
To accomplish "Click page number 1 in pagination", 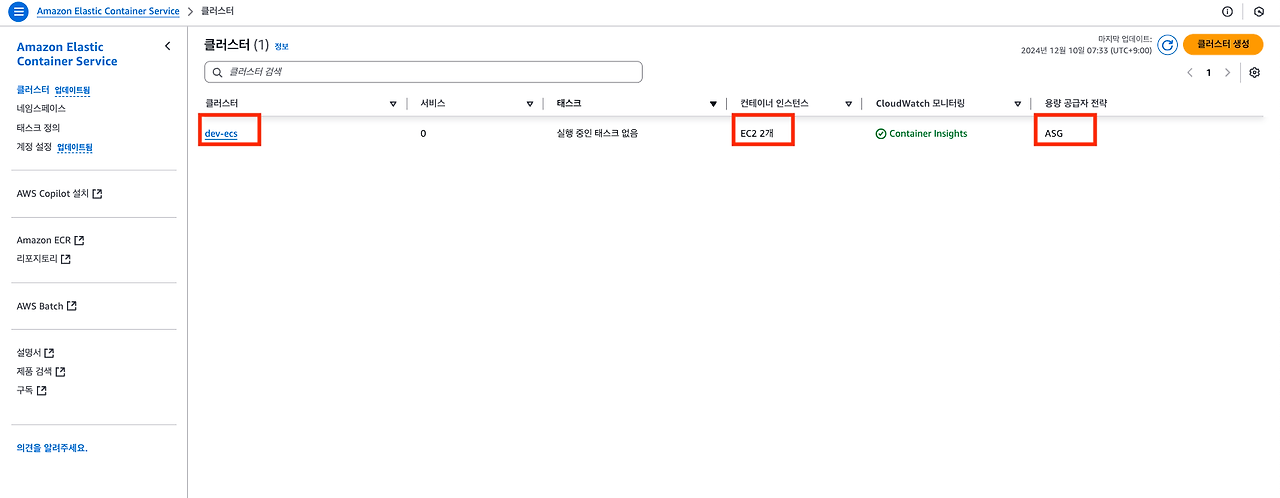I will click(x=1208, y=73).
